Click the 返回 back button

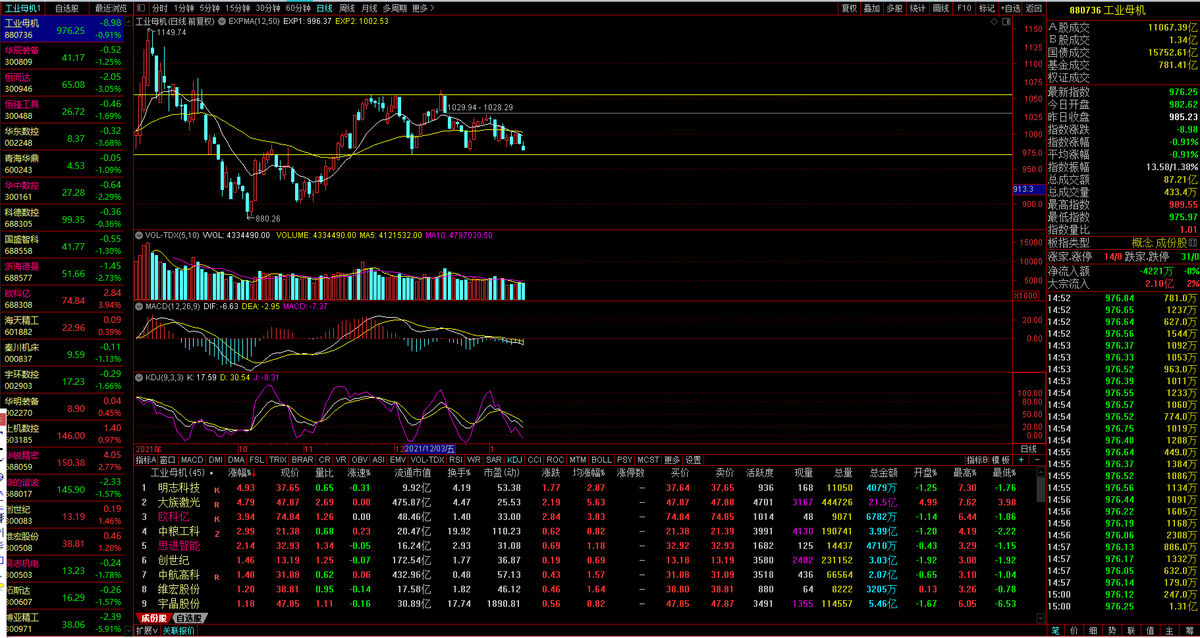[x=1033, y=7]
